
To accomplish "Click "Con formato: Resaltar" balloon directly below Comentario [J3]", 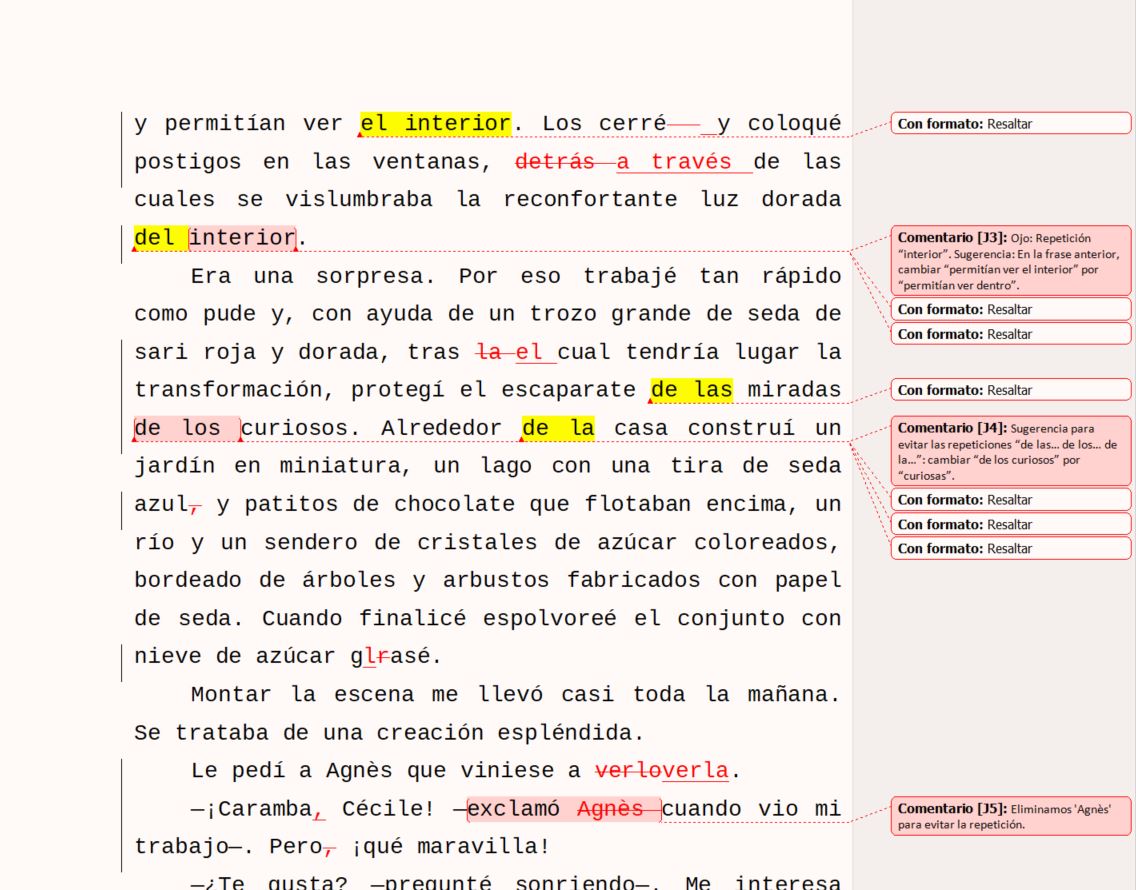I will 1010,309.
